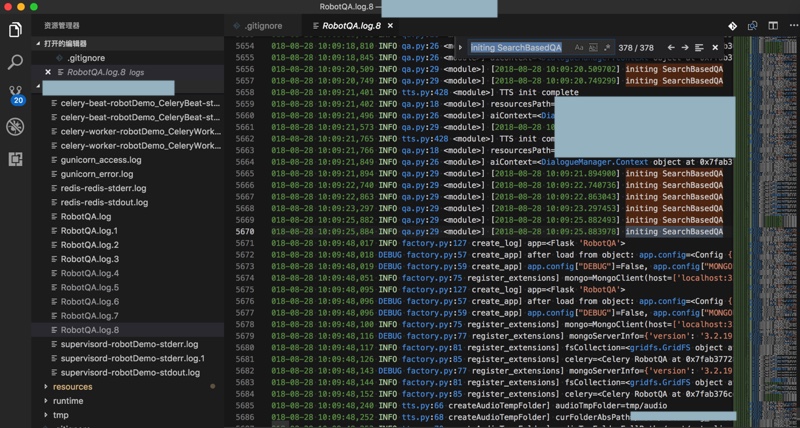Click the 'factory.py:127' text on line 5671

tap(434, 243)
